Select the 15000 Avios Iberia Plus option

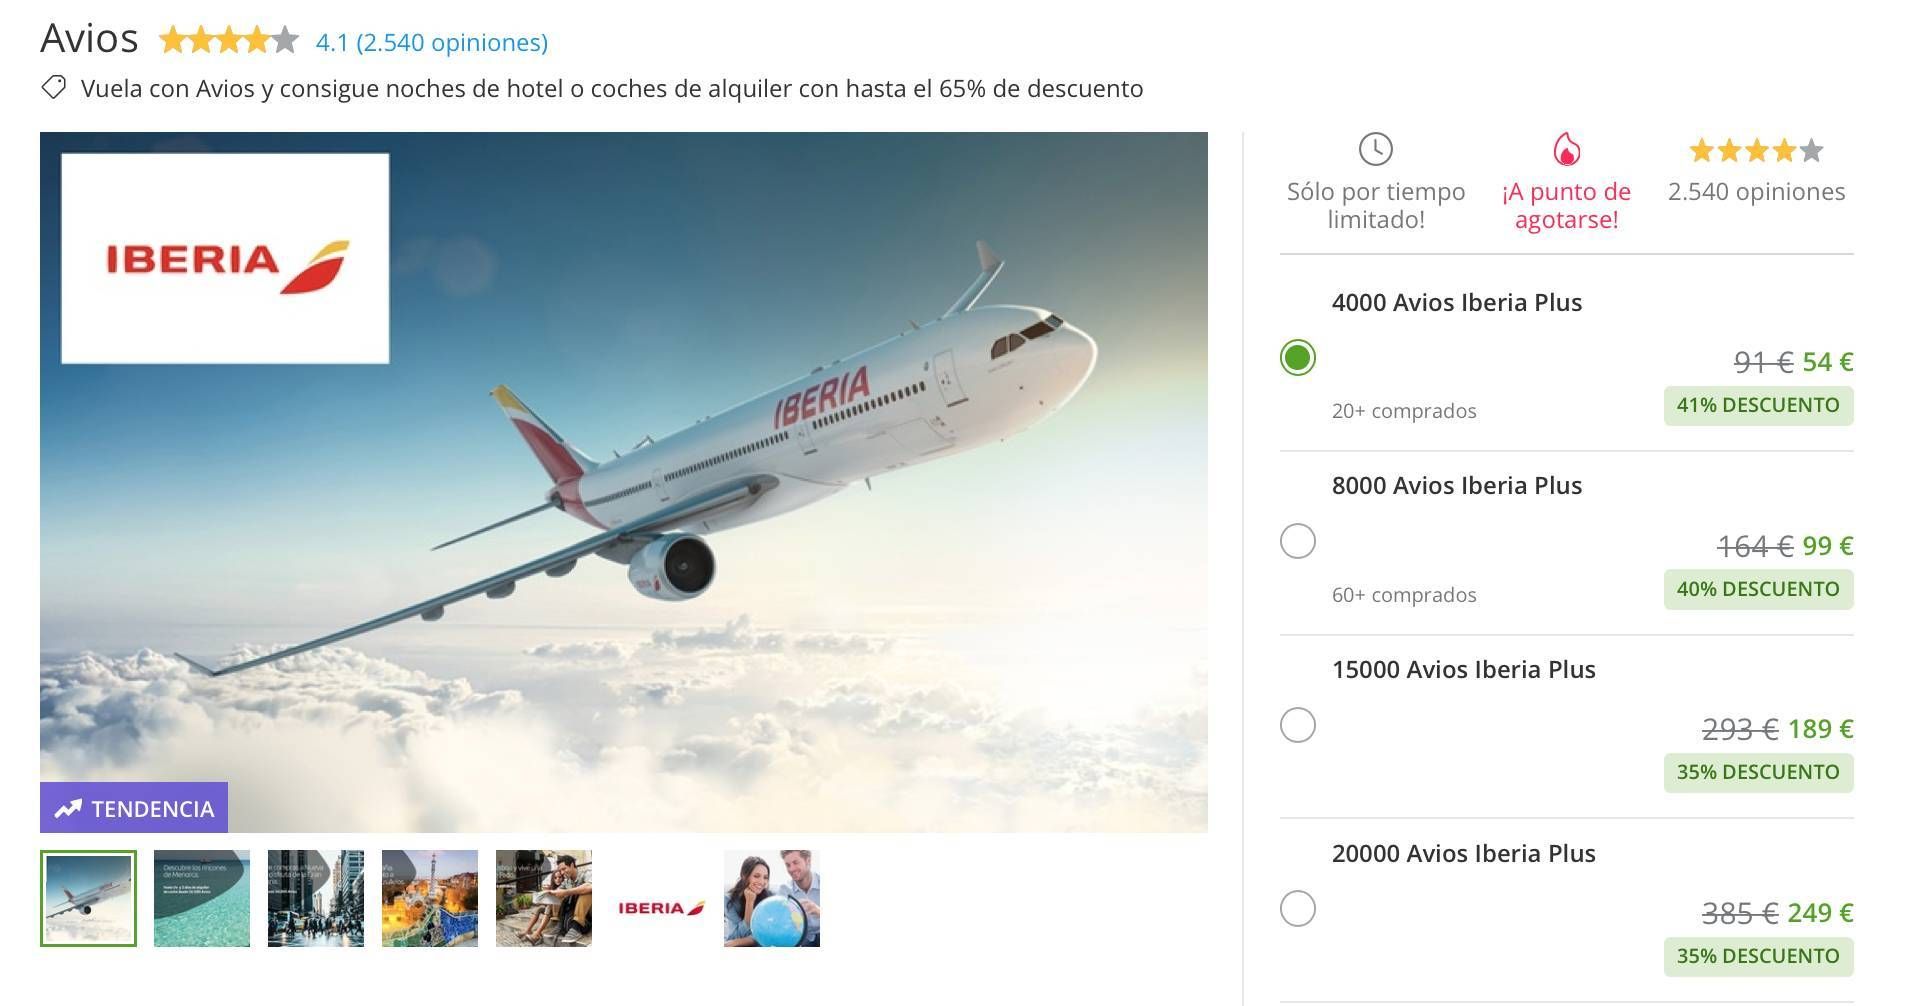tap(1298, 725)
